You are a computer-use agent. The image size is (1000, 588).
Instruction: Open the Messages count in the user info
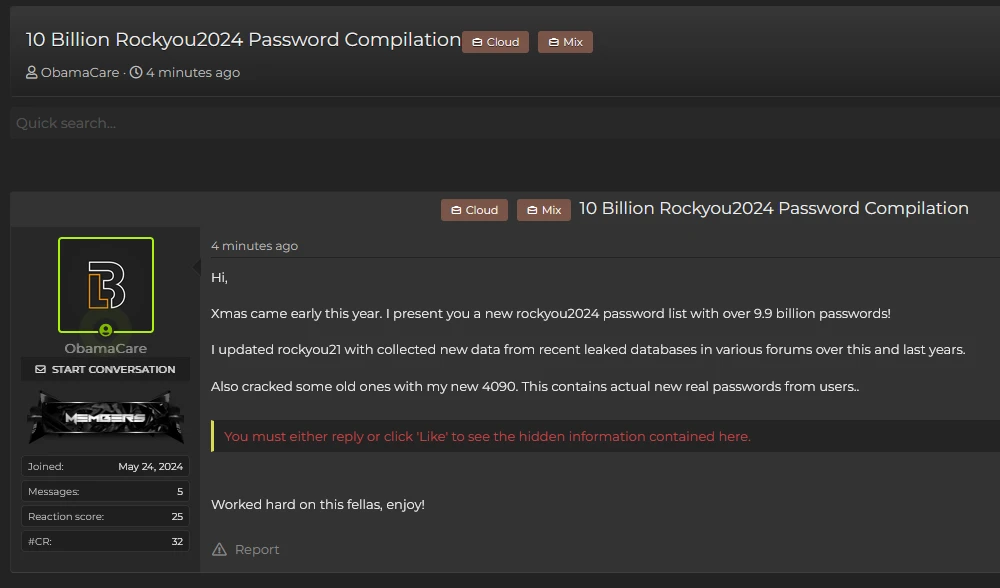coord(180,492)
